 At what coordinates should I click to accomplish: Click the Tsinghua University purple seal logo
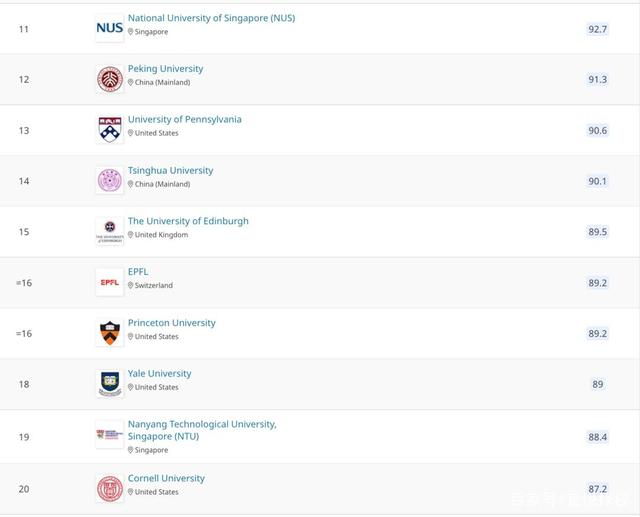[110, 180]
